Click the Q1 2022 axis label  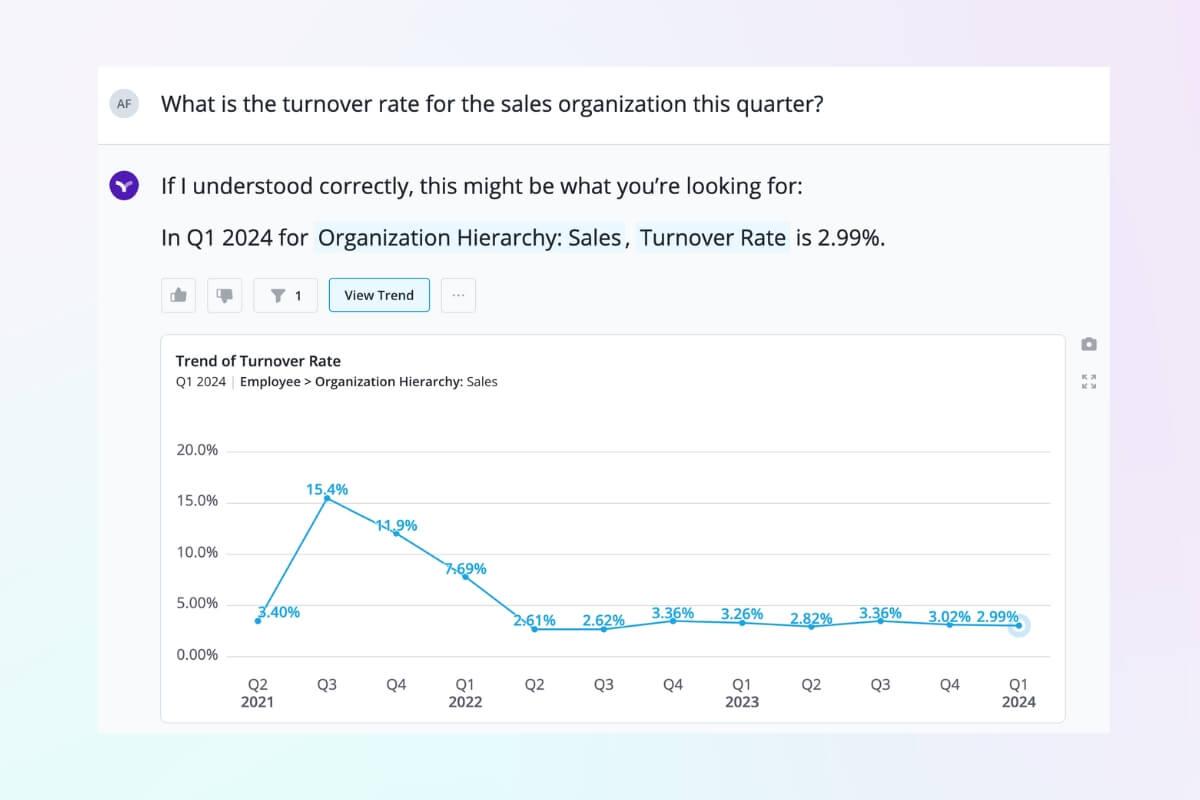click(465, 693)
